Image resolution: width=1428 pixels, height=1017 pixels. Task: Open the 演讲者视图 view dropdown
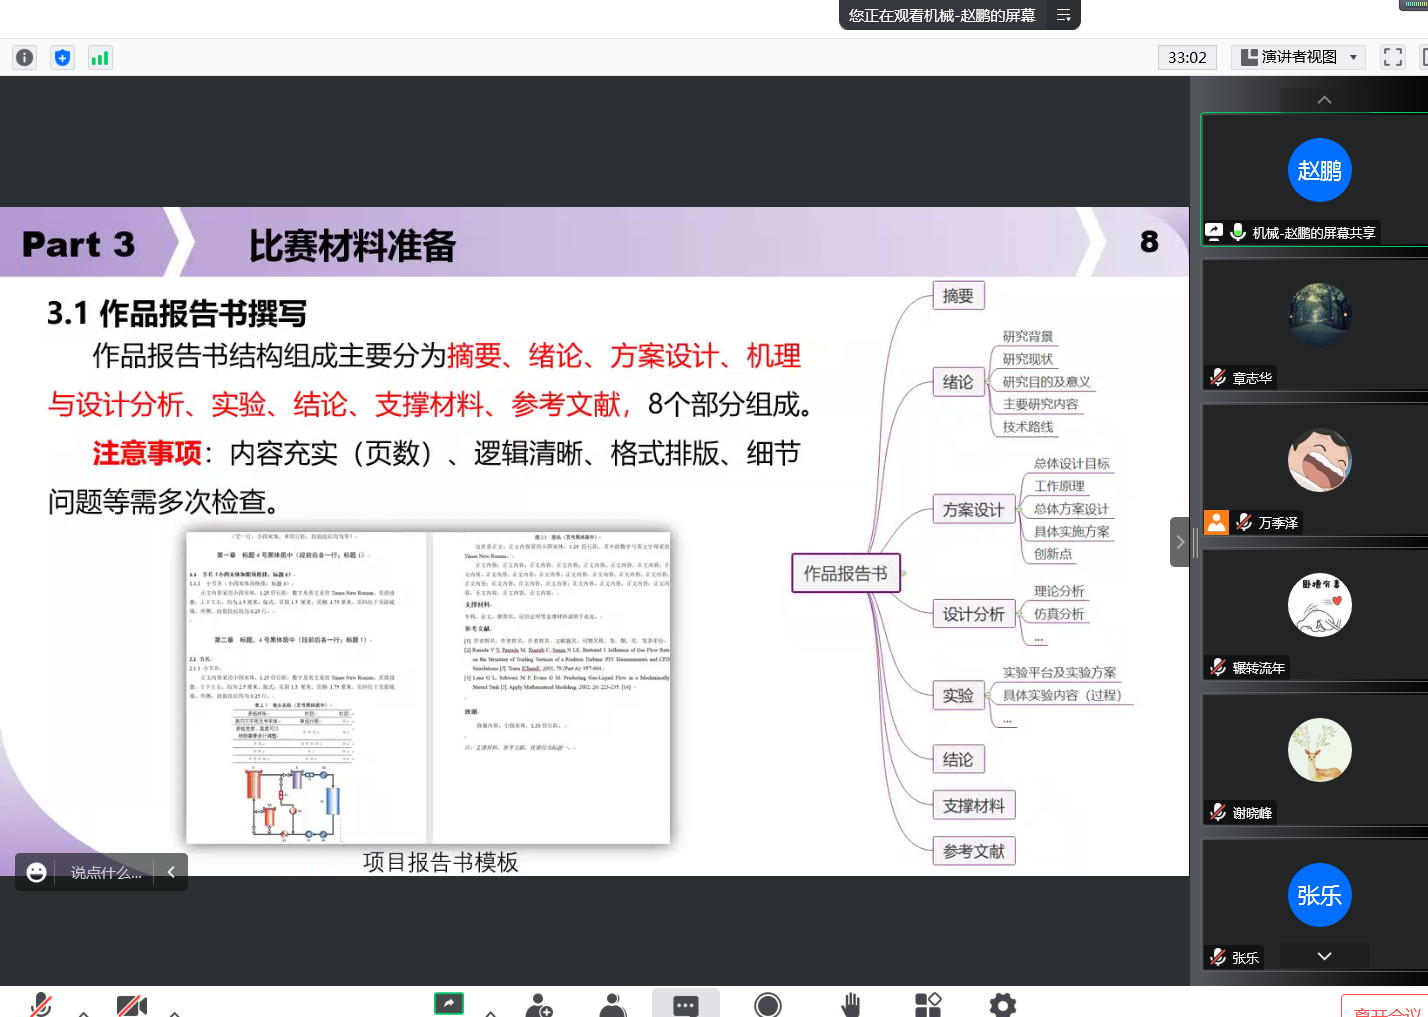click(x=1298, y=57)
